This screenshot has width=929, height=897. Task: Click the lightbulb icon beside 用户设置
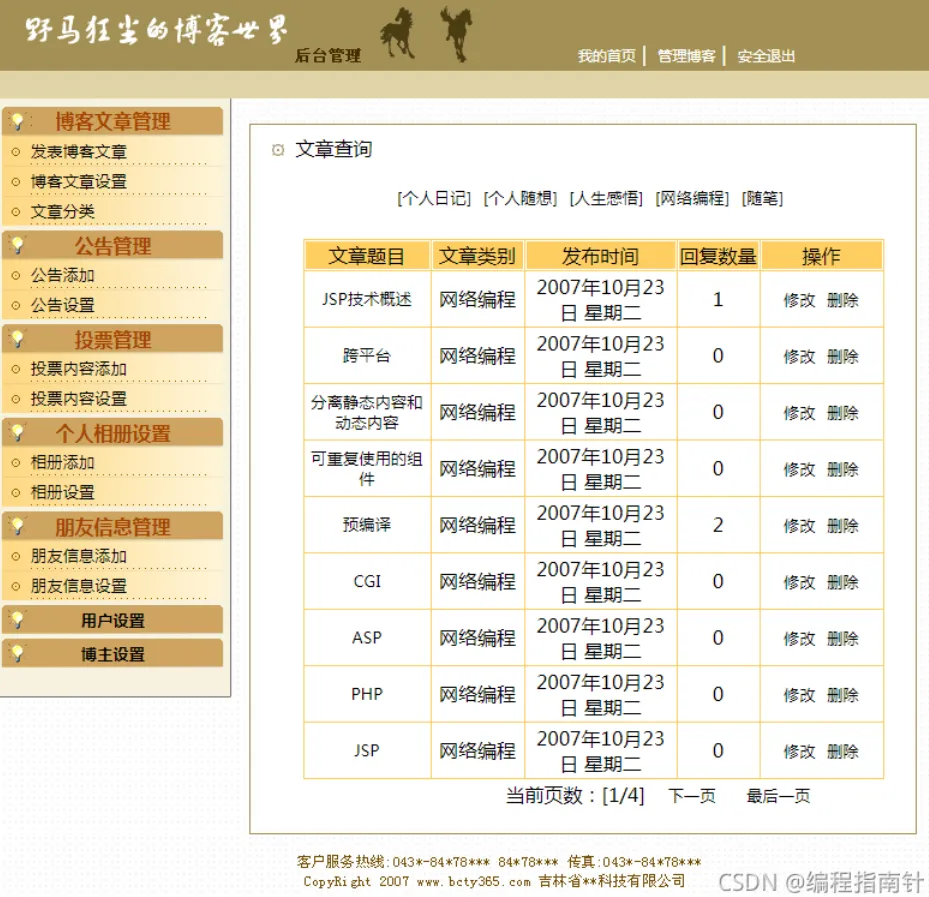pos(18,620)
